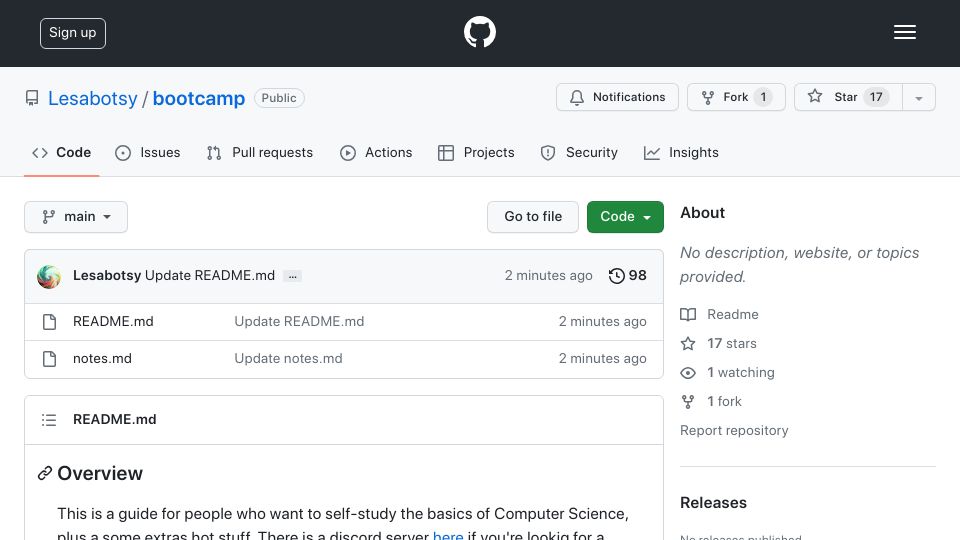View the 98 commits history

[628, 276]
